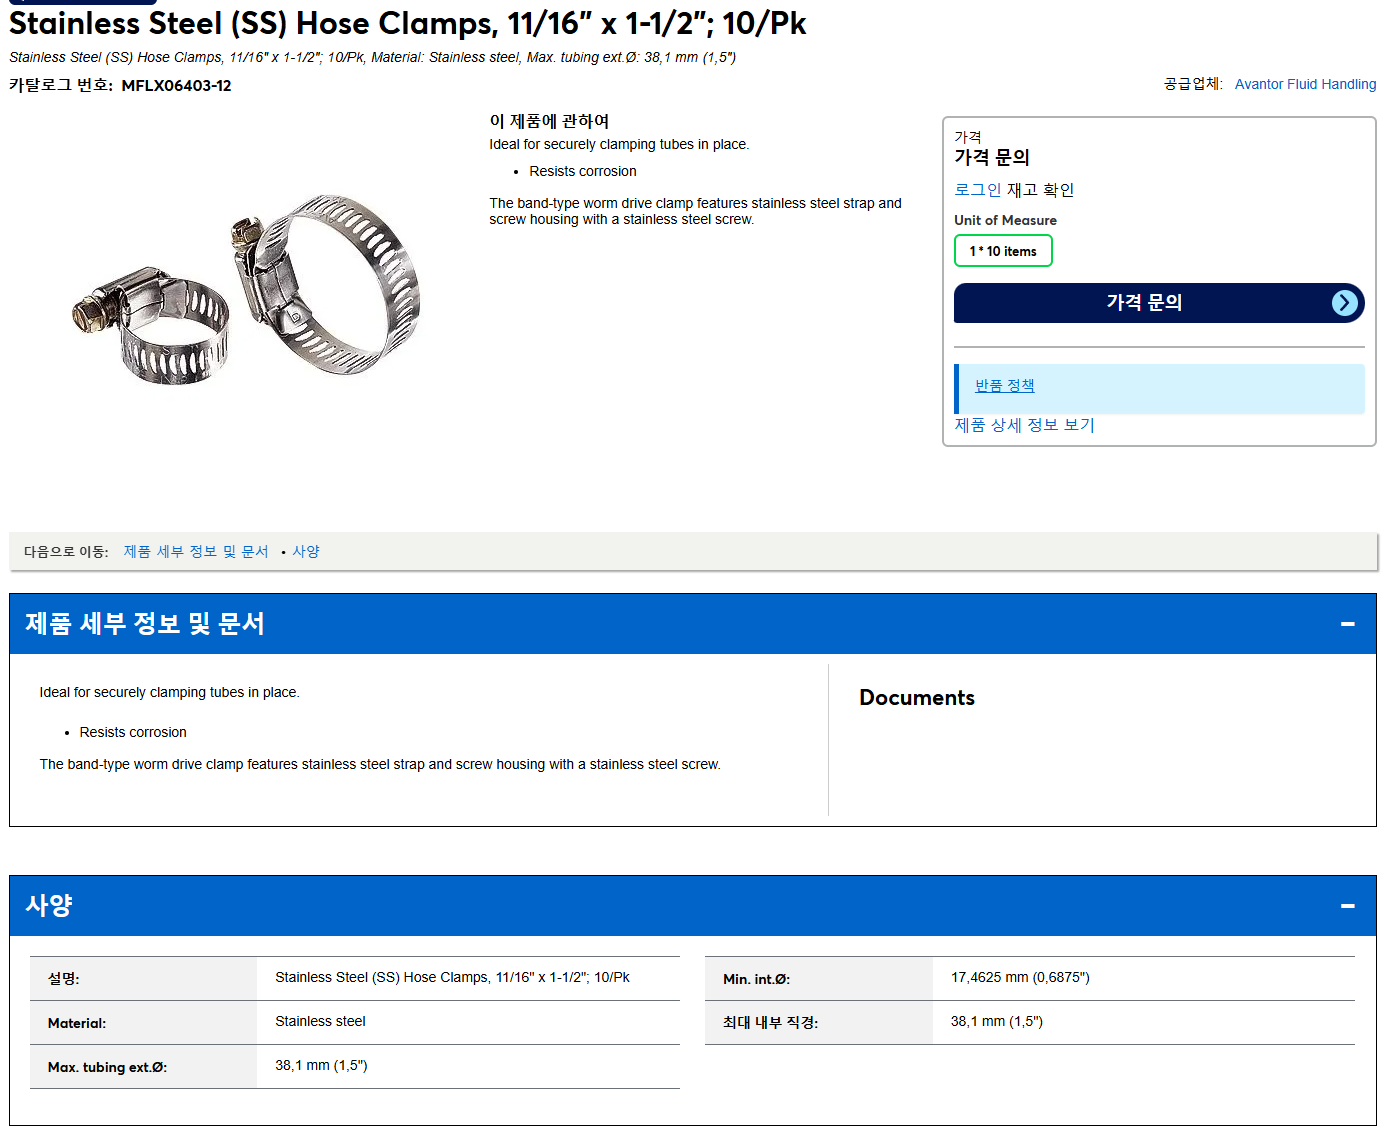
Task: Click the 최대 내부 직경 label cell
Action: click(819, 1023)
